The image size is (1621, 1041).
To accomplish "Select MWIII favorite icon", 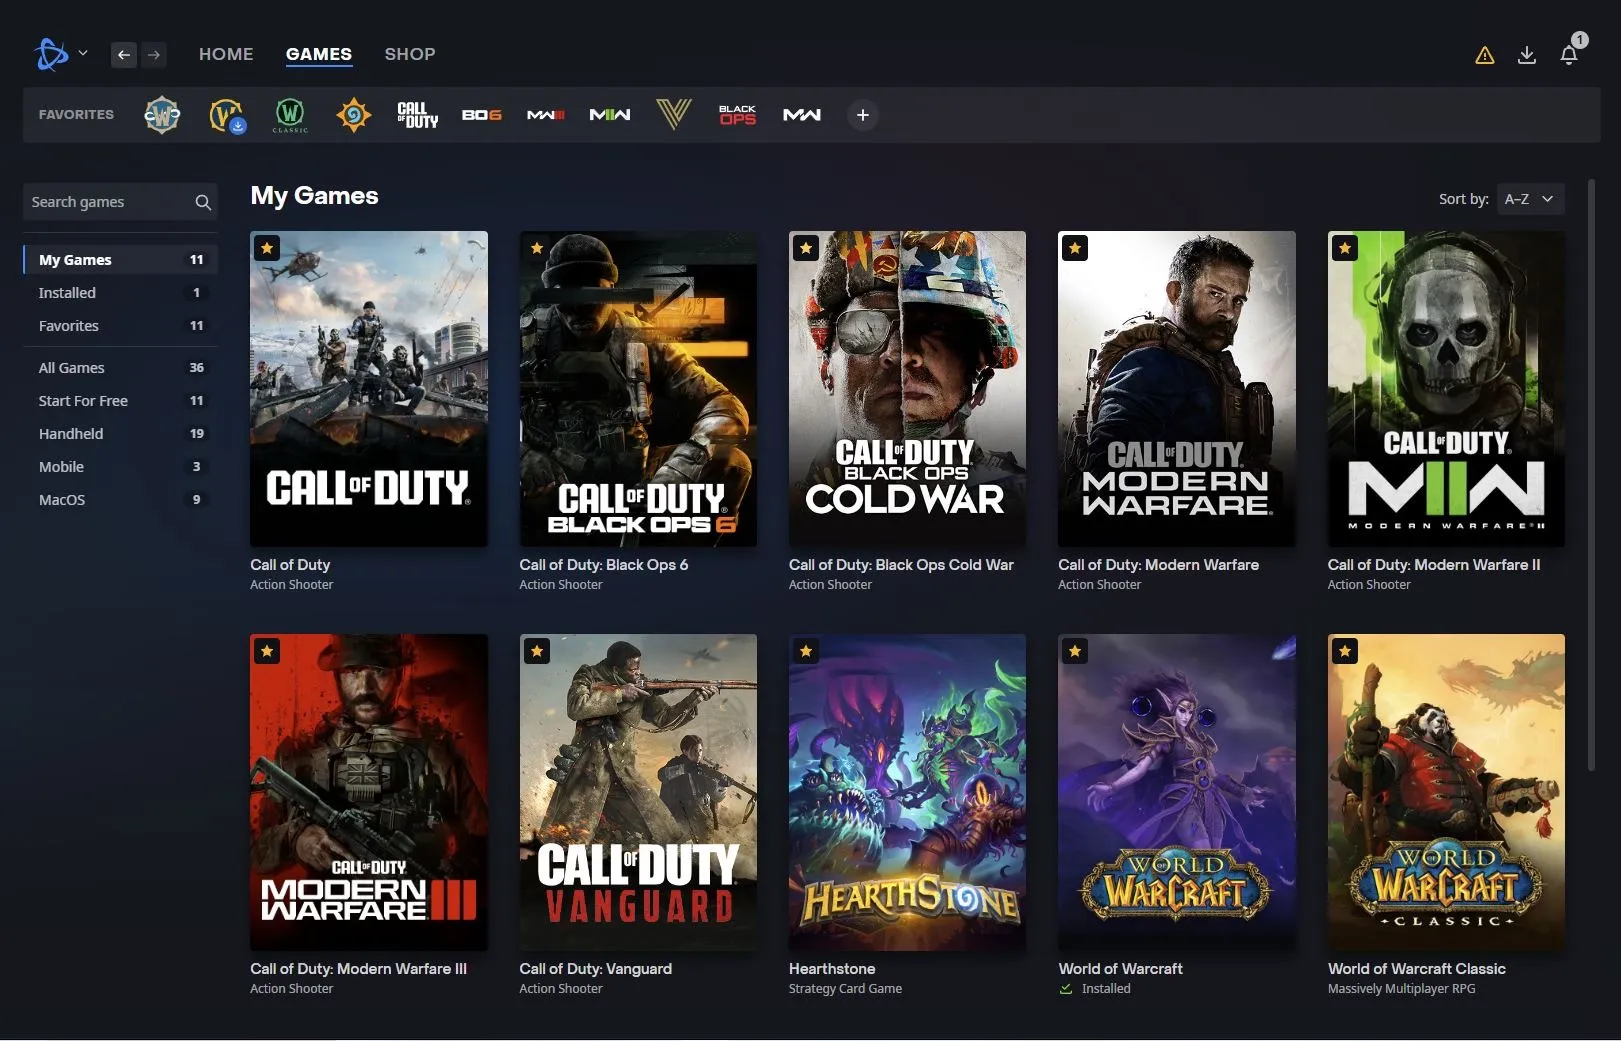I will (546, 115).
